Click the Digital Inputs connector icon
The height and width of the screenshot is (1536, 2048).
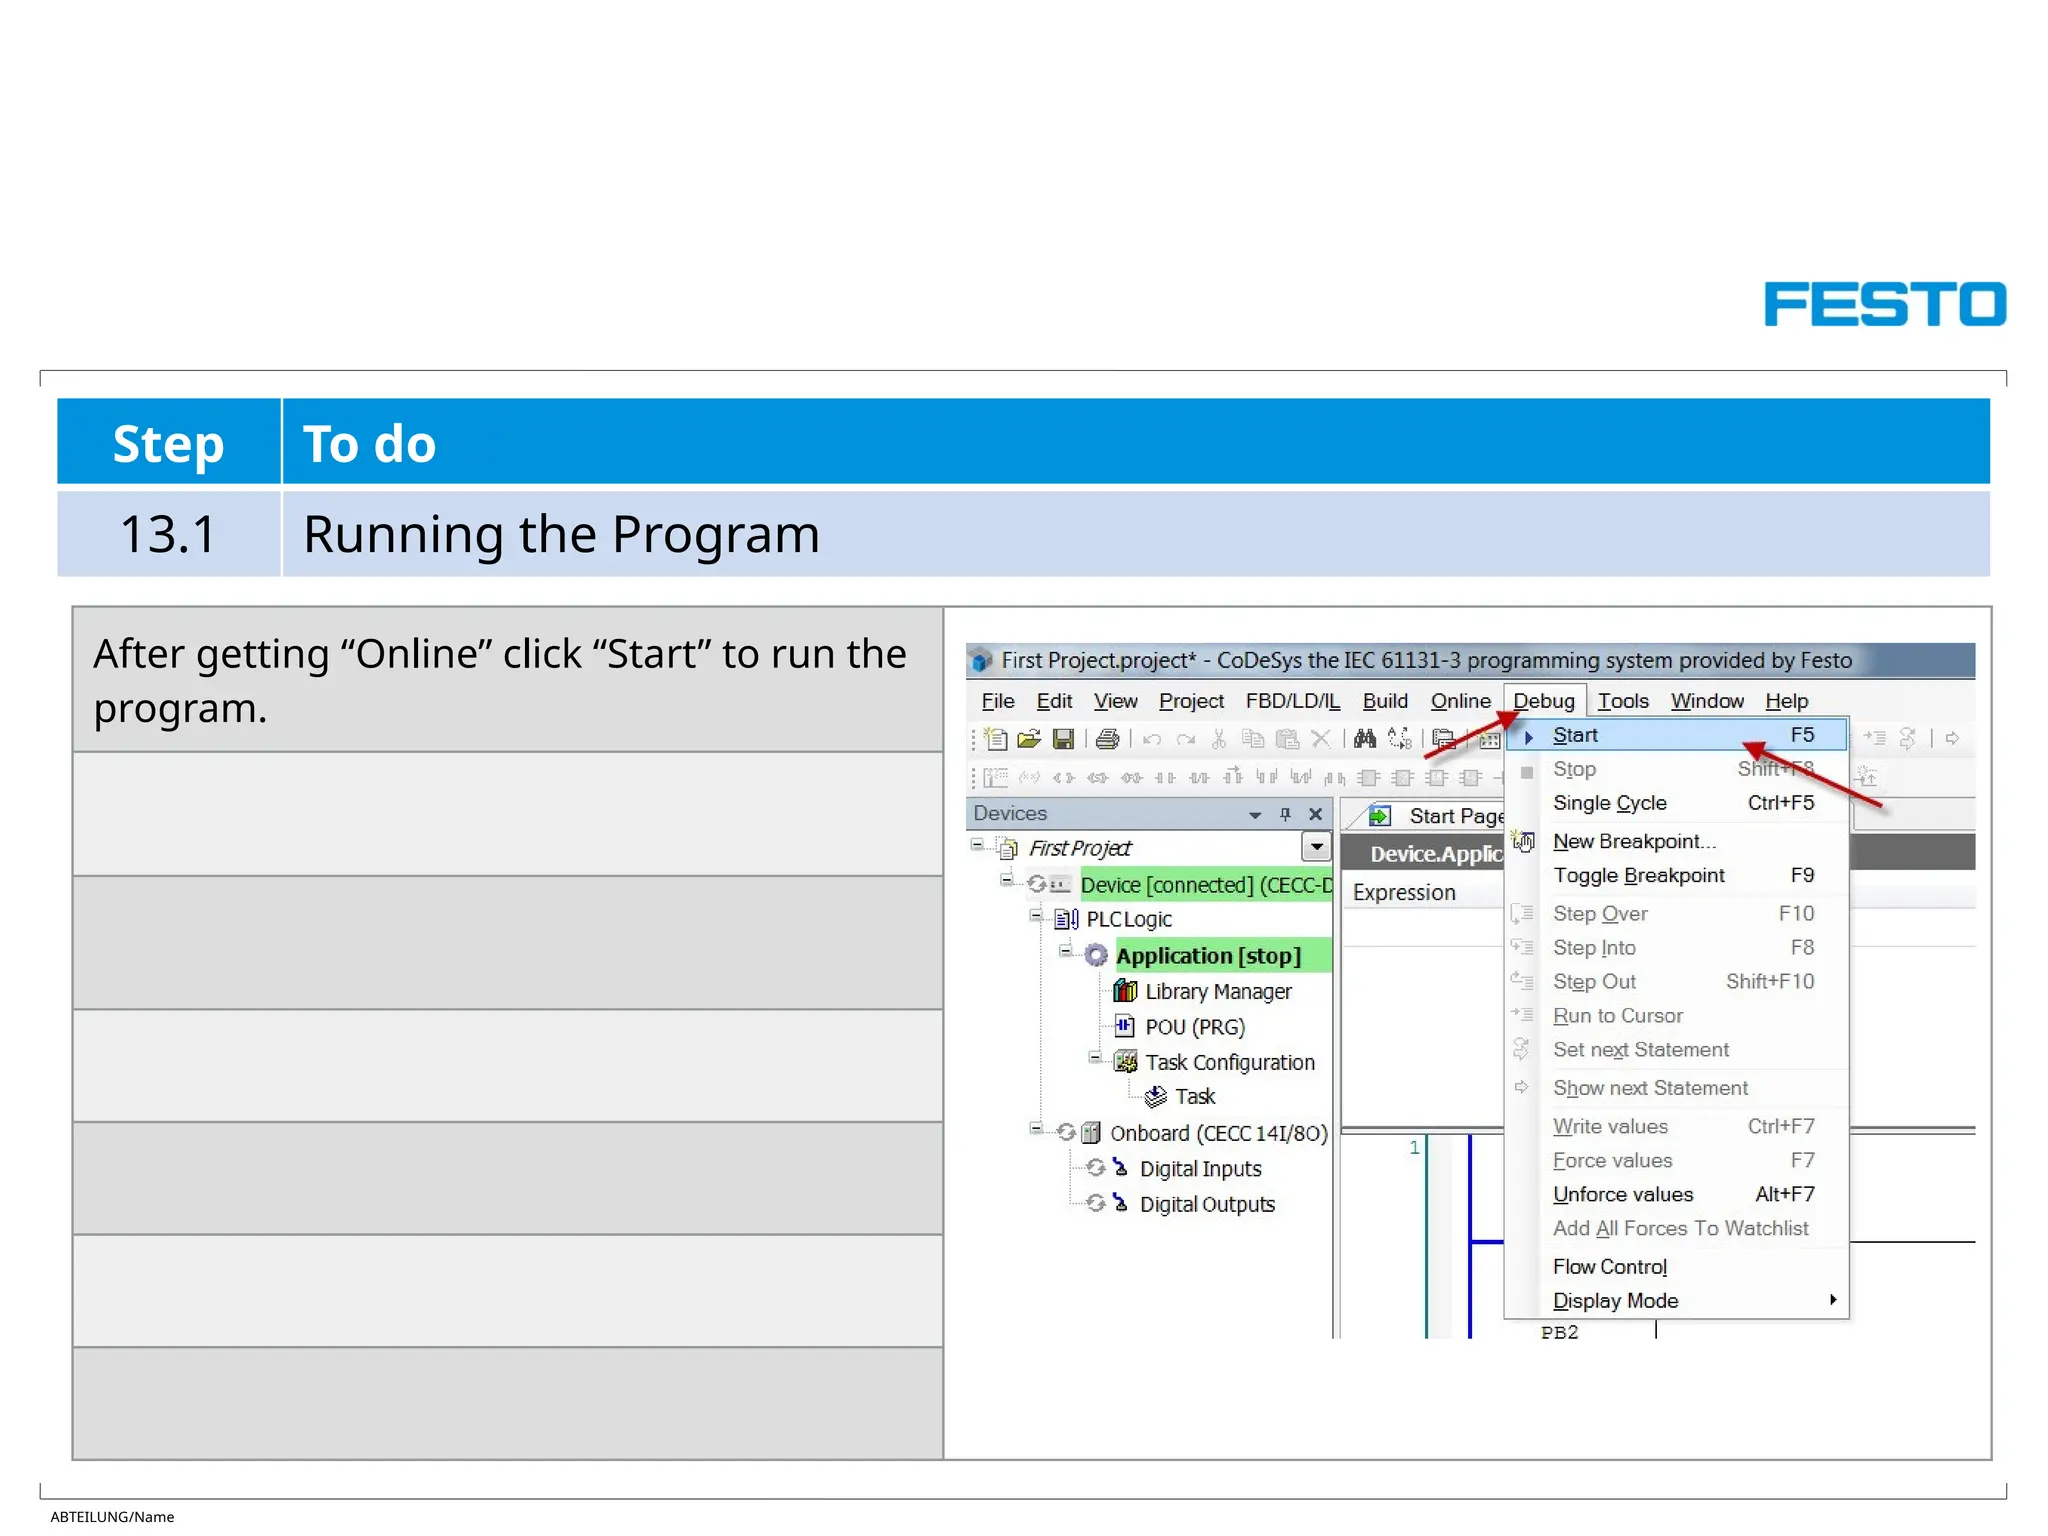pyautogui.click(x=1121, y=1168)
